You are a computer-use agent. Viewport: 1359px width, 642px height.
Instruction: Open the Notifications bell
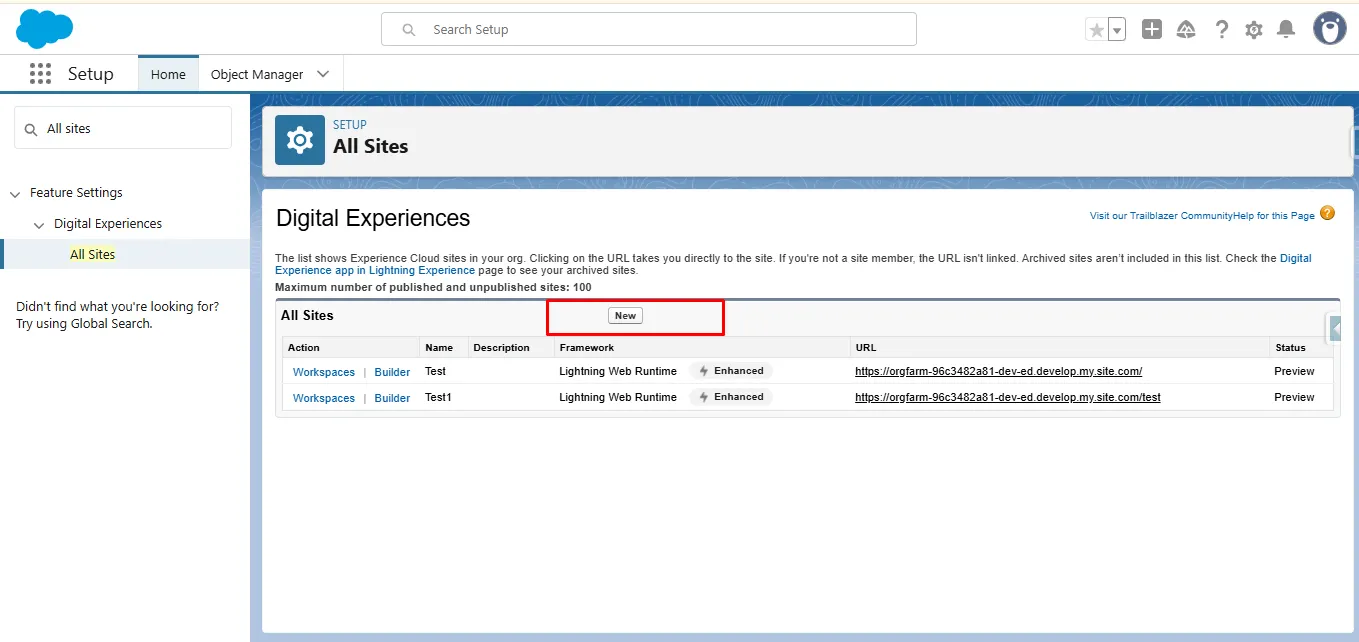1287,30
